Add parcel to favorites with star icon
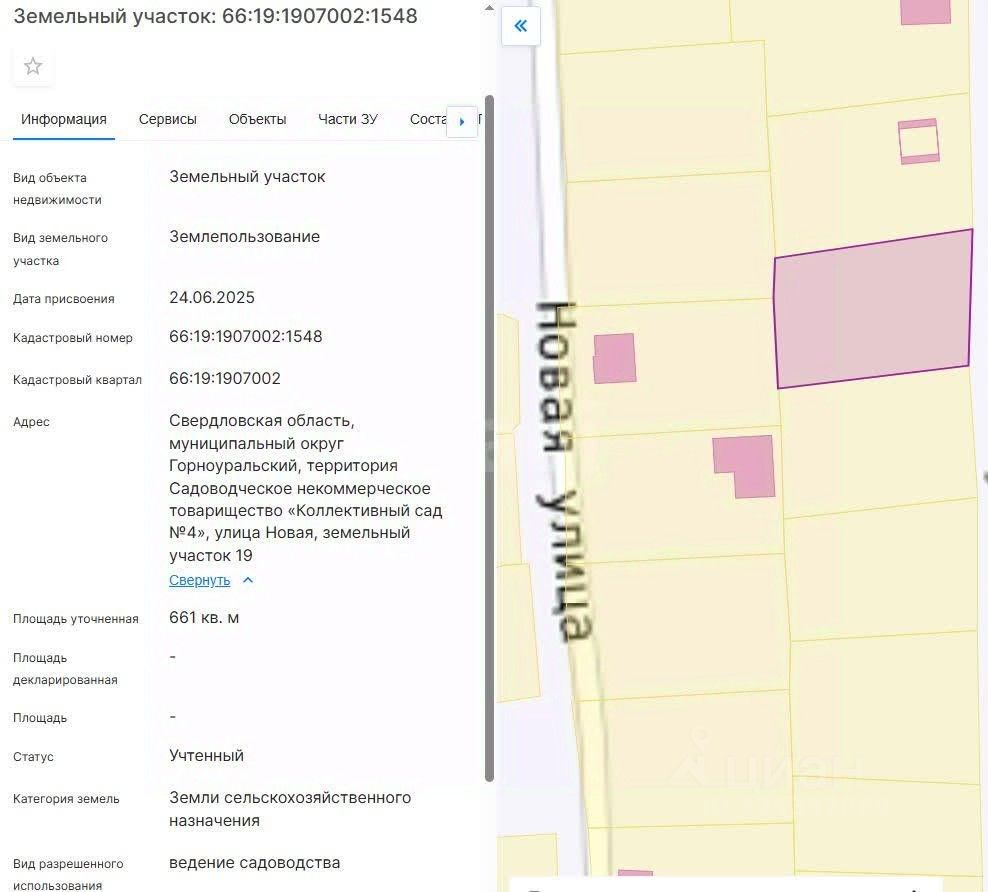This screenshot has width=988, height=892. 33,67
